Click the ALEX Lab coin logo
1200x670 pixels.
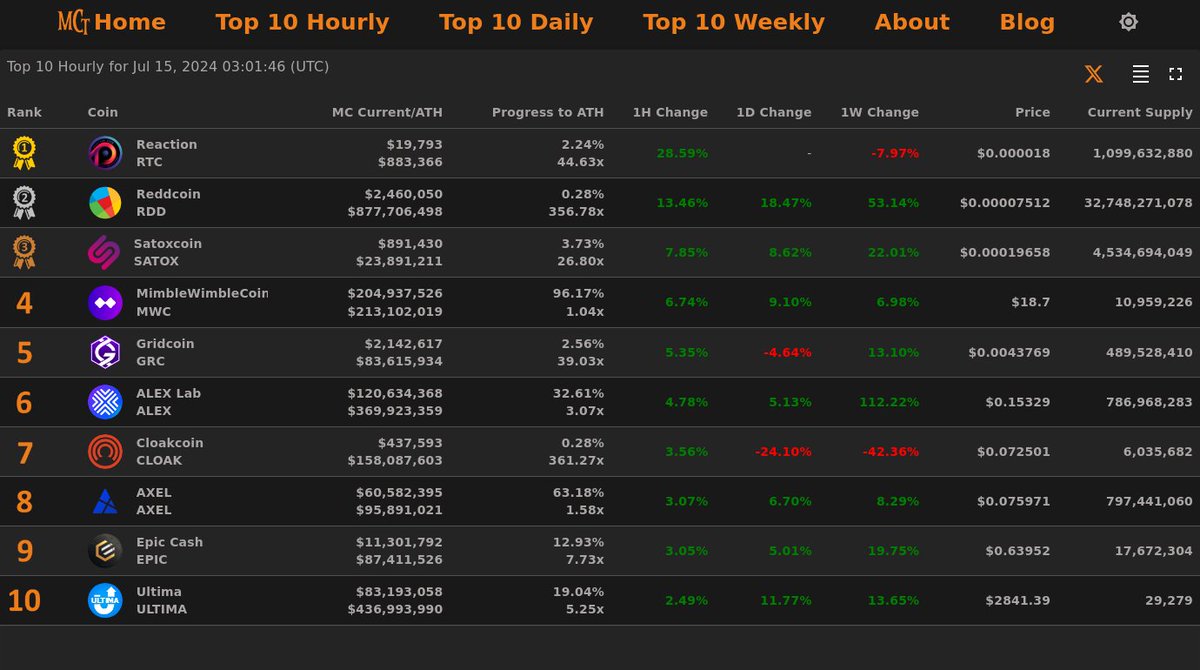105,402
